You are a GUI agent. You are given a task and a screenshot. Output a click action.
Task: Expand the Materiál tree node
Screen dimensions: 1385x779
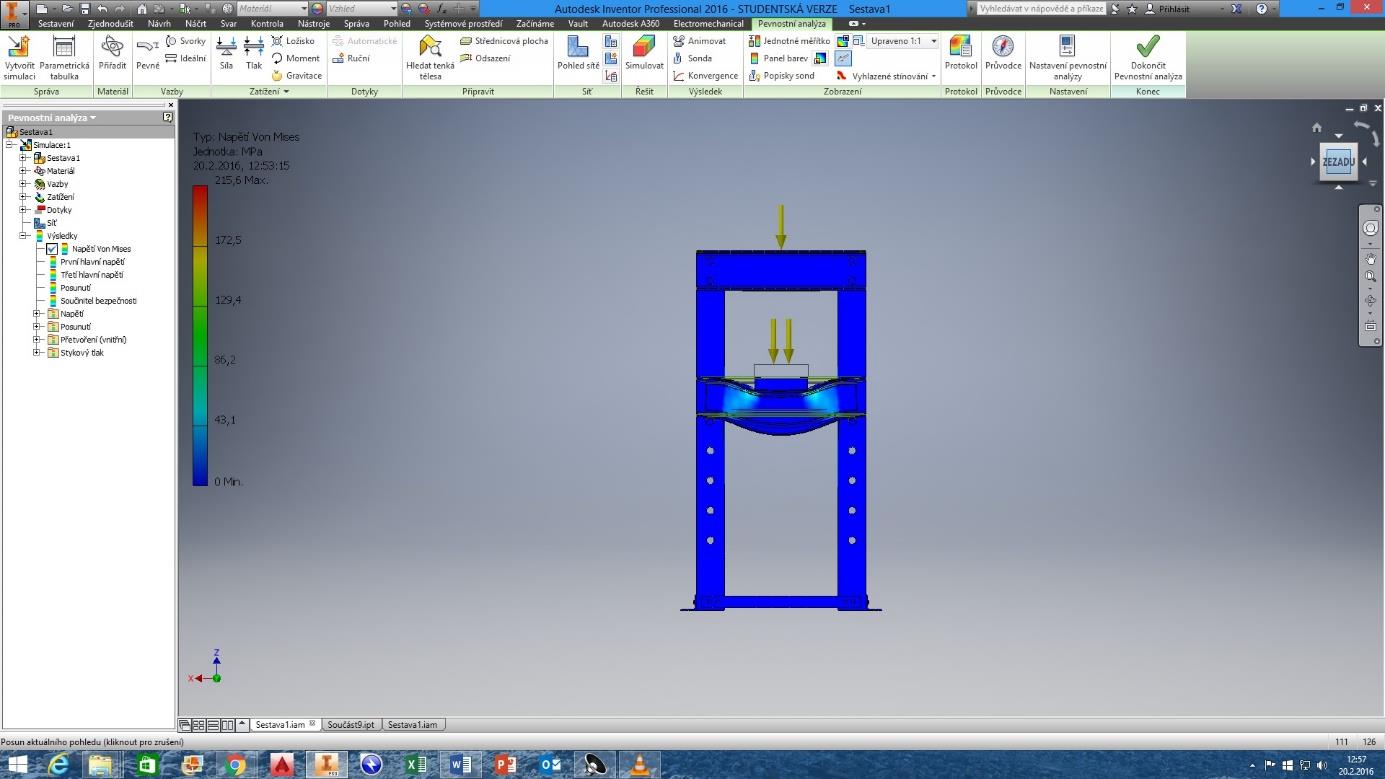(23, 171)
